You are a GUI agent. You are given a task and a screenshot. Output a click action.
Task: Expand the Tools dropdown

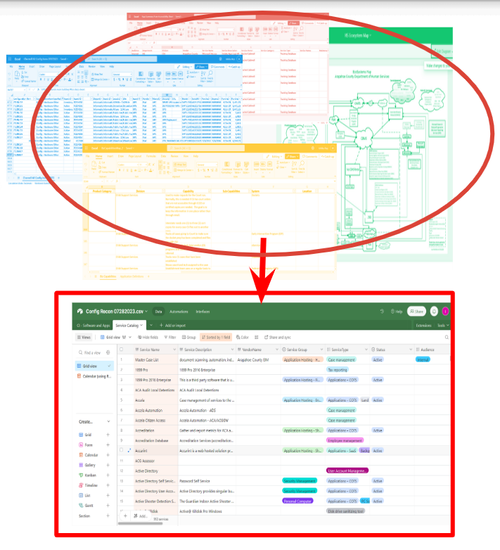443,326
